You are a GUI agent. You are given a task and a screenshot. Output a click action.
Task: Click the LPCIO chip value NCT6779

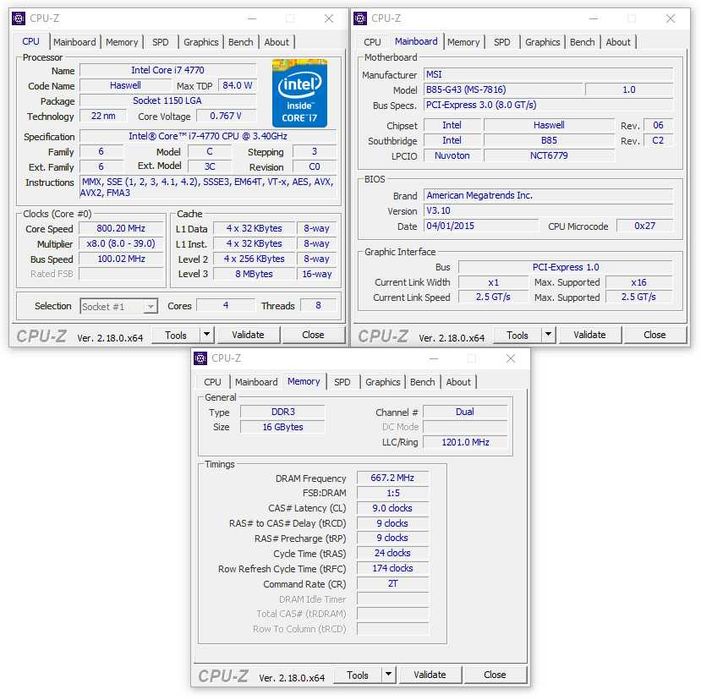tap(549, 156)
